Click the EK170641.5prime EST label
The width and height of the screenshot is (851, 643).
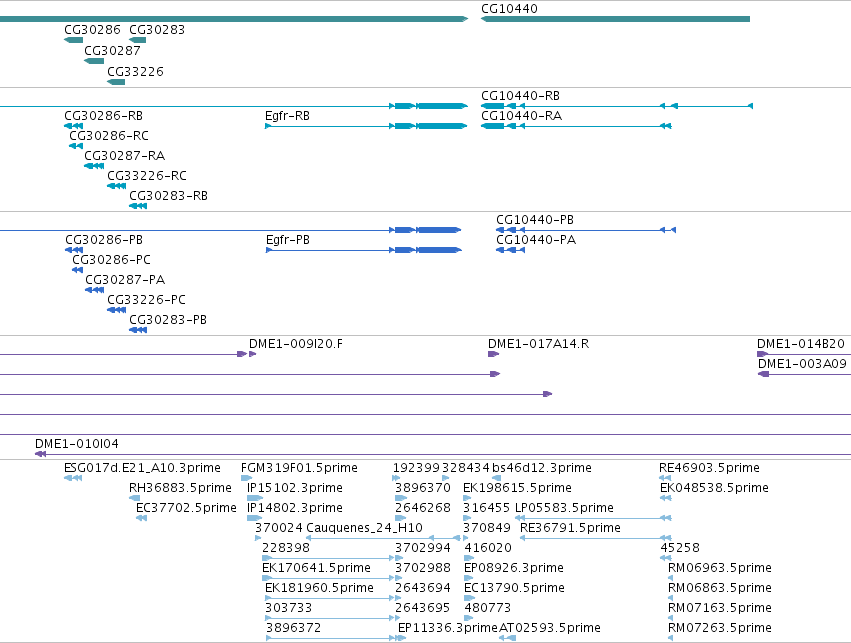point(316,568)
